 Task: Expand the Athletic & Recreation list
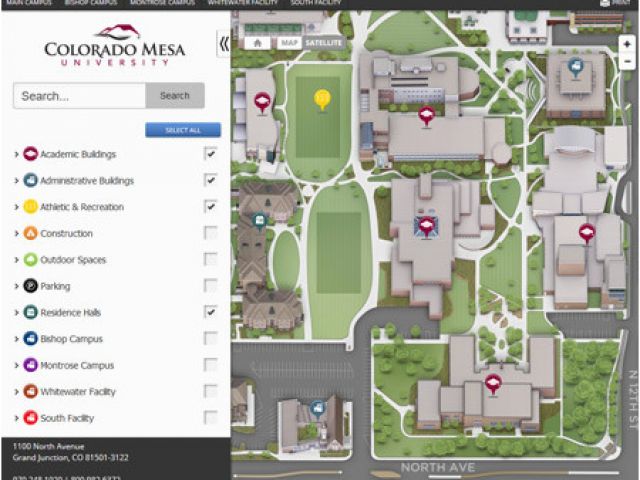tap(17, 207)
